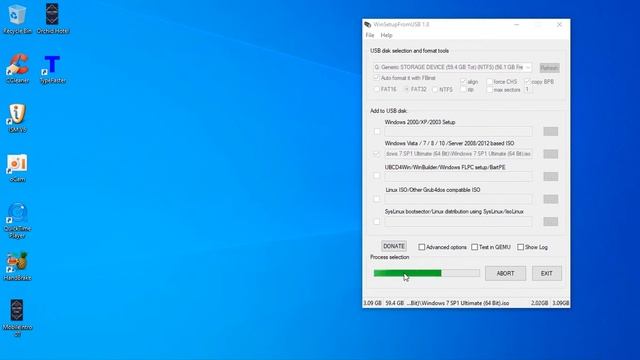The image size is (640, 360).
Task: Click the 2.02GB status bar value
Action: pos(539,303)
